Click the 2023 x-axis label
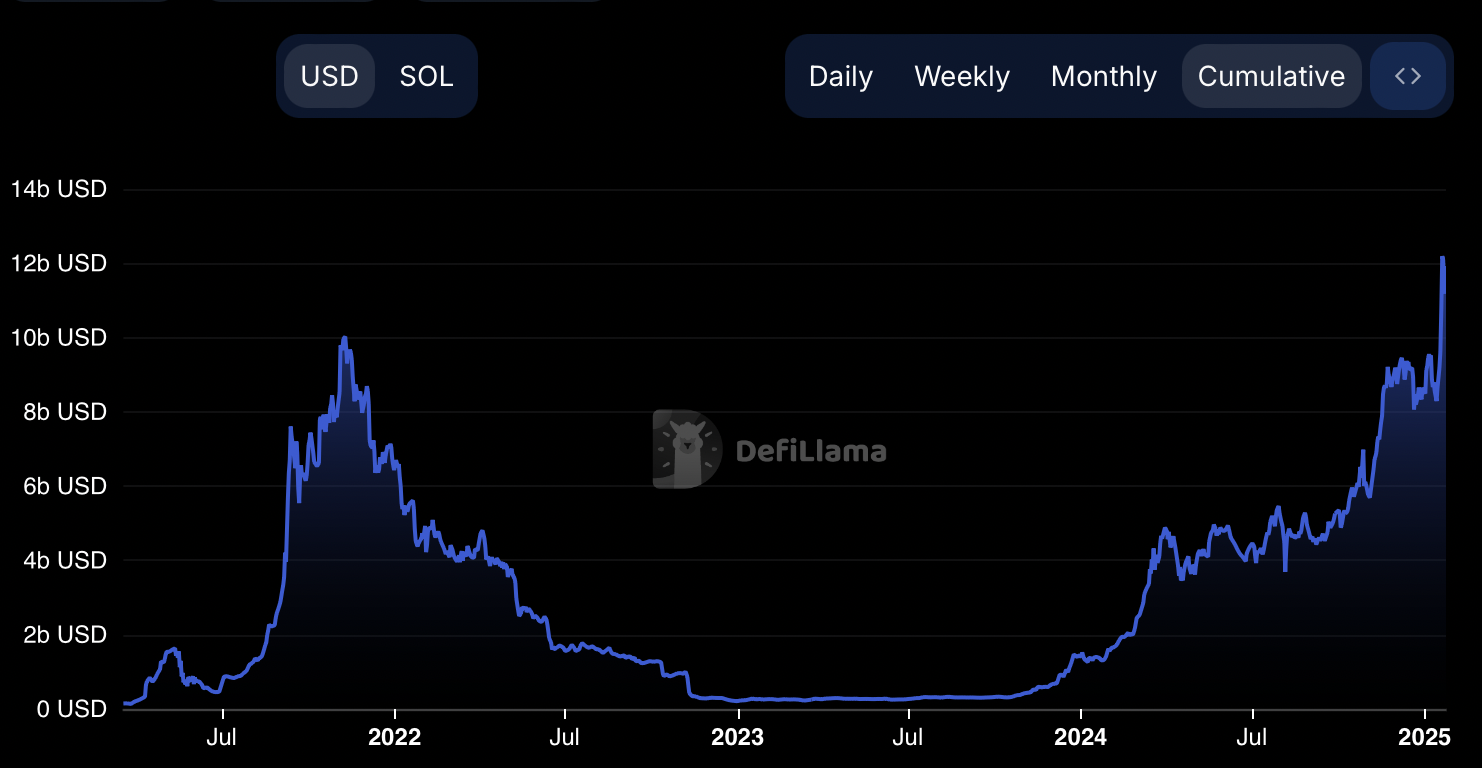 (737, 738)
